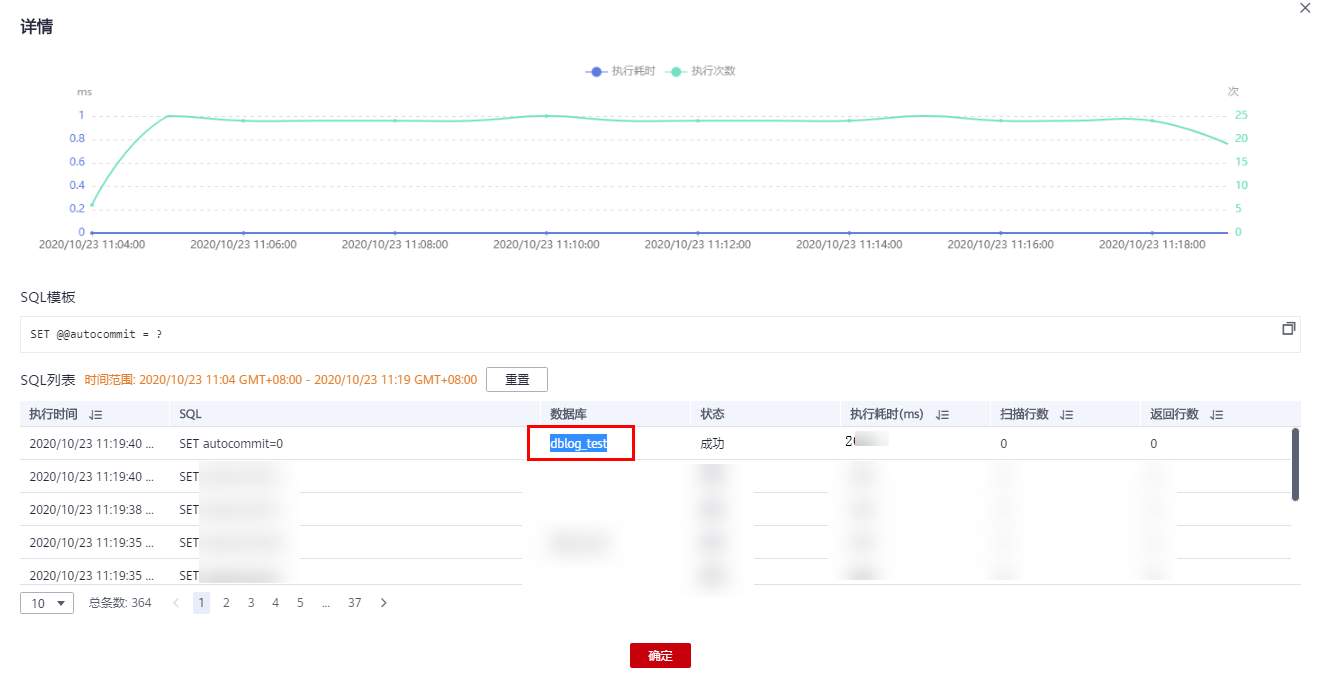Screen dimensions: 1323x675
Task: Go to page 2
Action: pos(226,603)
